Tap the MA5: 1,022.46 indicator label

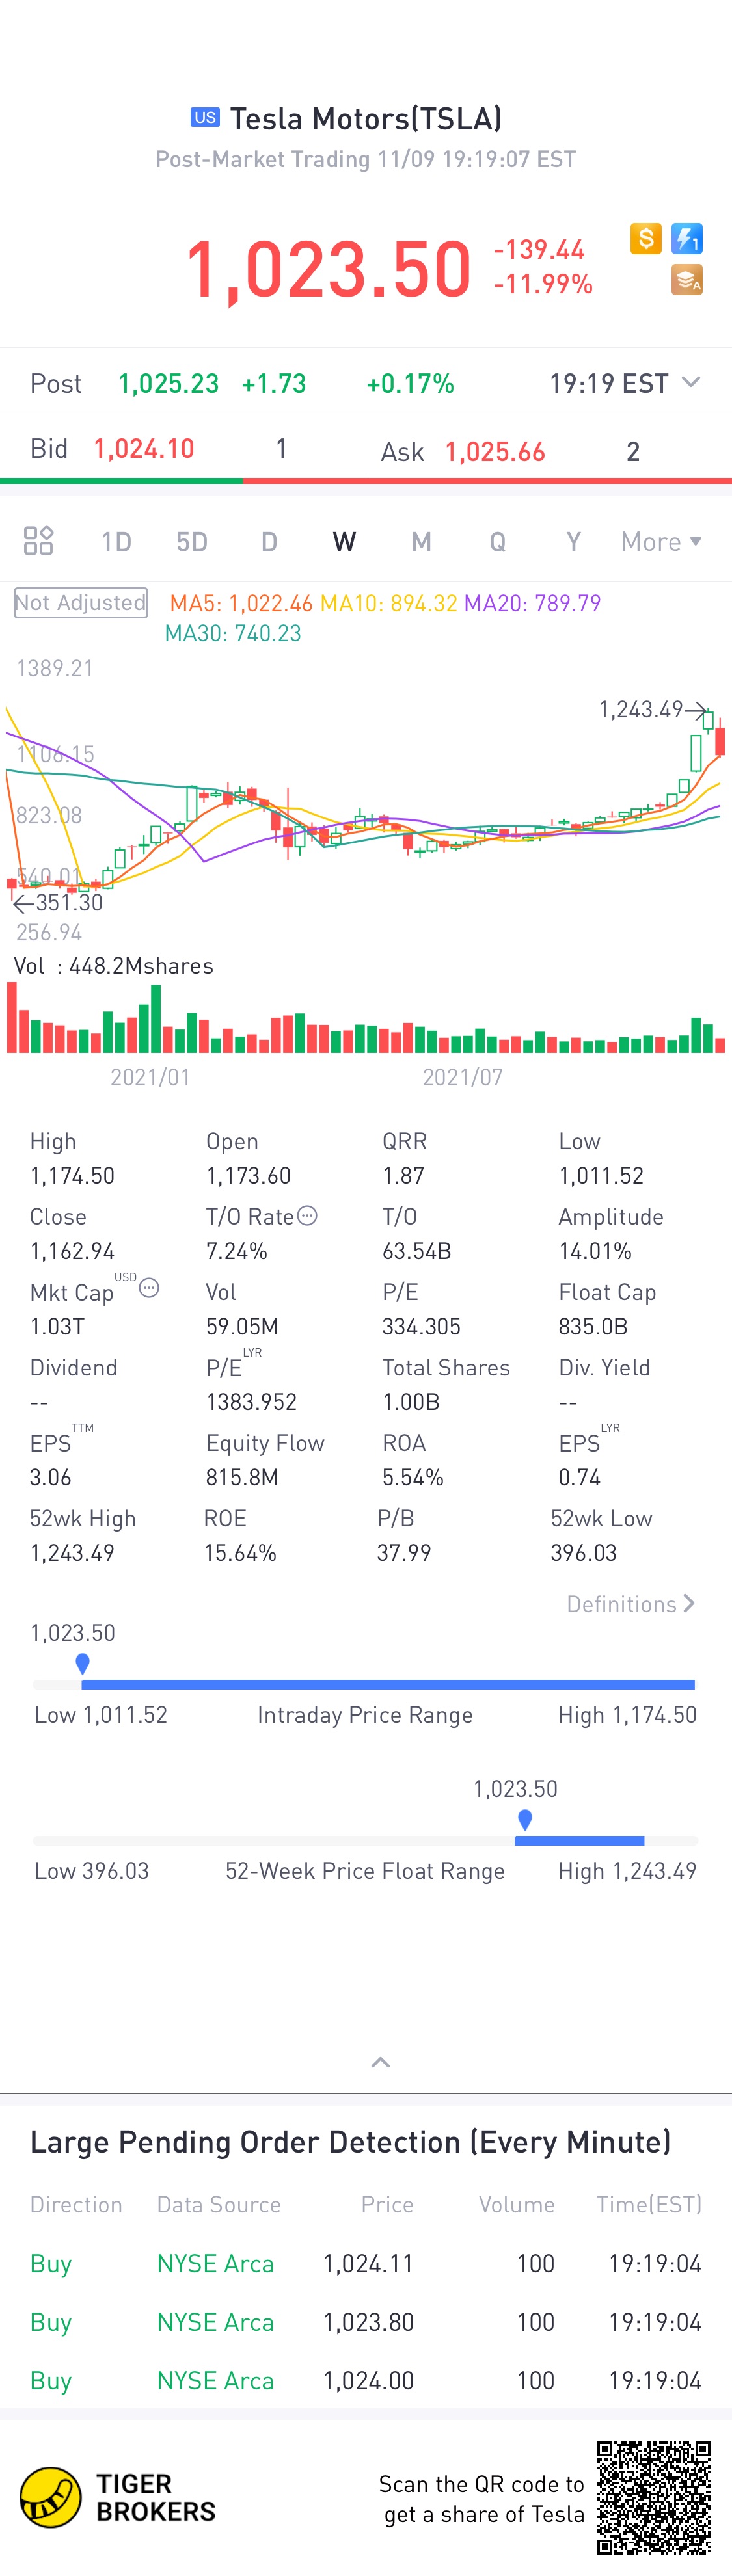241,603
